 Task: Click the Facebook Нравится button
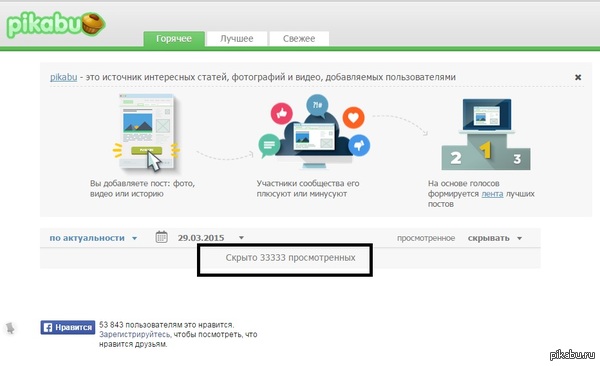(x=68, y=327)
